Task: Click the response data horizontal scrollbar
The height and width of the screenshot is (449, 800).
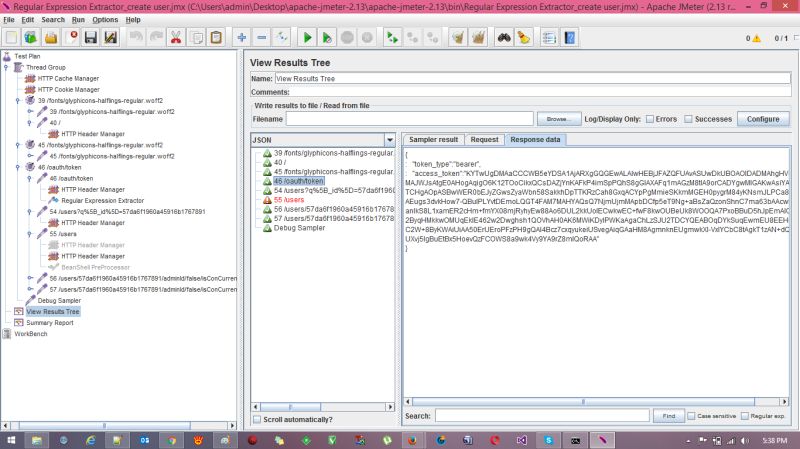Action: [583, 402]
